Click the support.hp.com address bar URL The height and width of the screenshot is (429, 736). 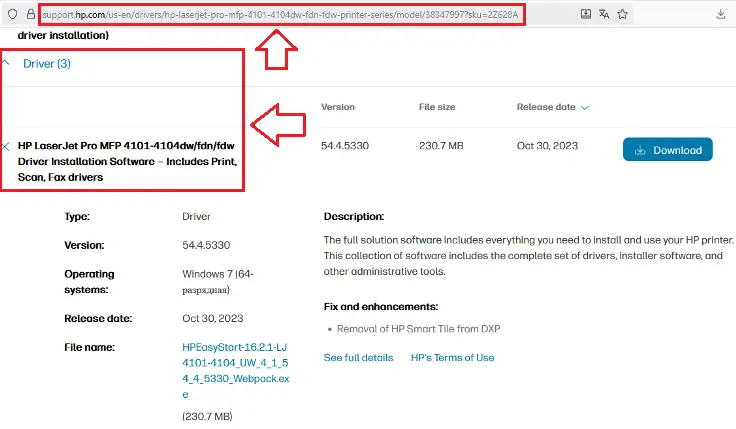(x=280, y=15)
